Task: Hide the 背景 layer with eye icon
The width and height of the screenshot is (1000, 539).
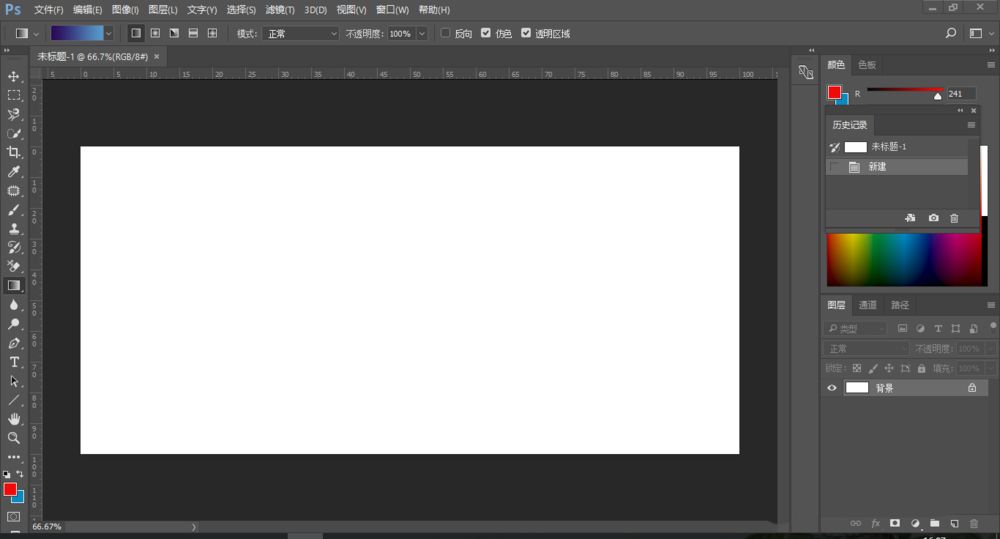Action: click(831, 388)
